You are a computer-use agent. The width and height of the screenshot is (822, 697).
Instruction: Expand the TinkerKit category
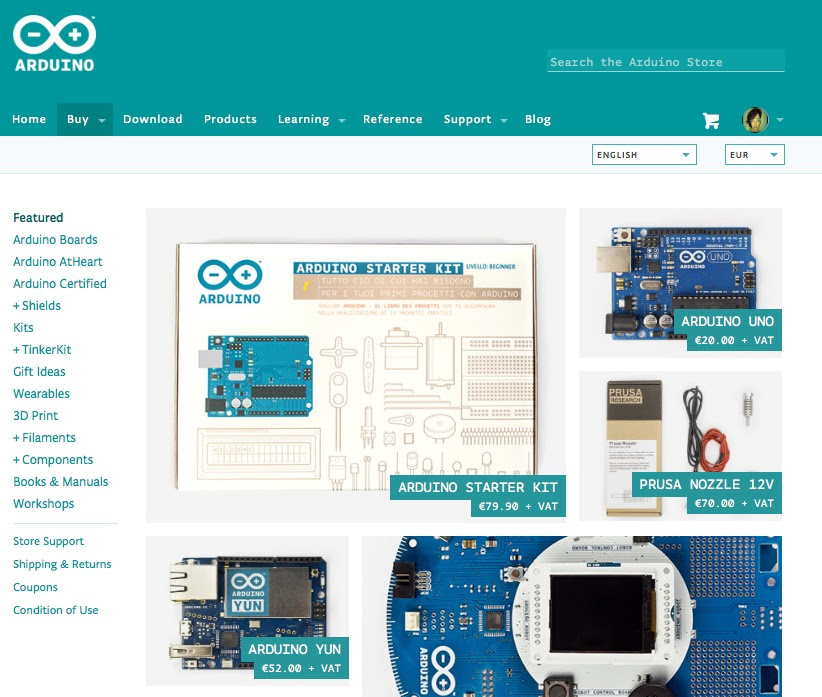[x=42, y=349]
